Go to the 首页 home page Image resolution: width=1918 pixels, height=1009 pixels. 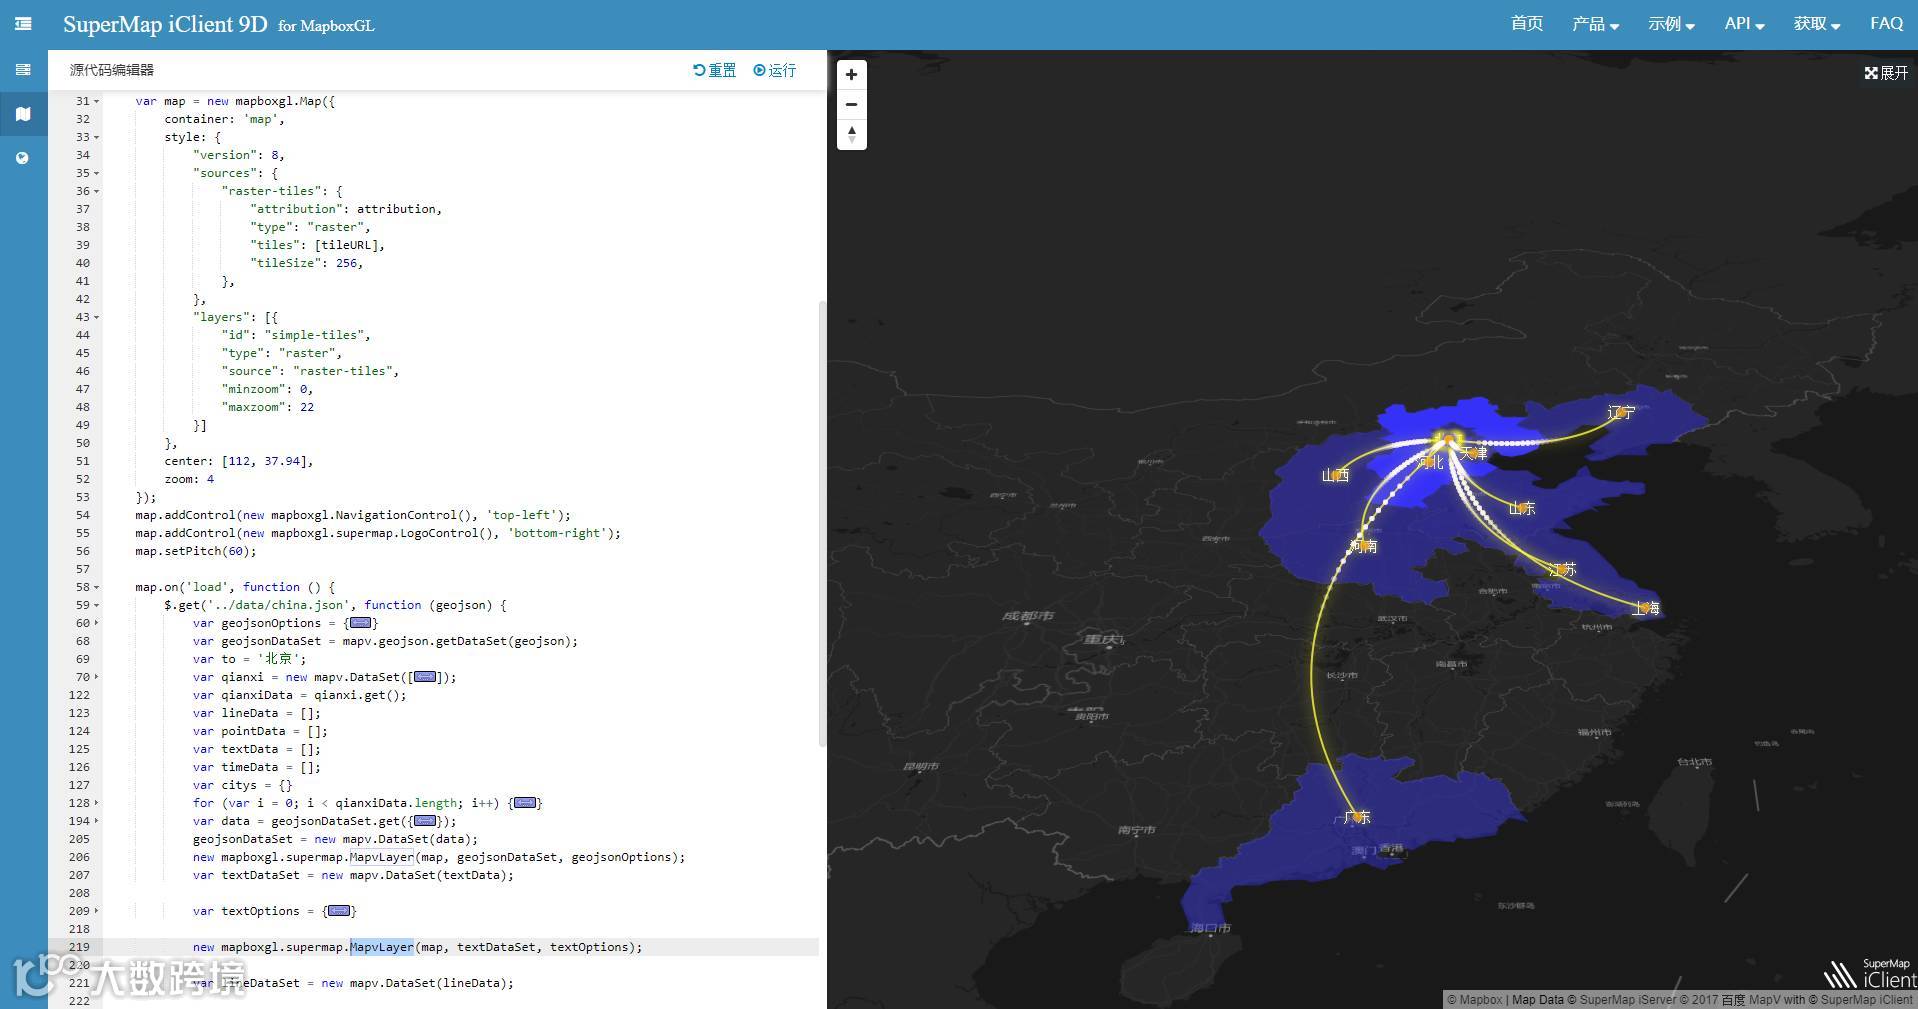(x=1526, y=24)
